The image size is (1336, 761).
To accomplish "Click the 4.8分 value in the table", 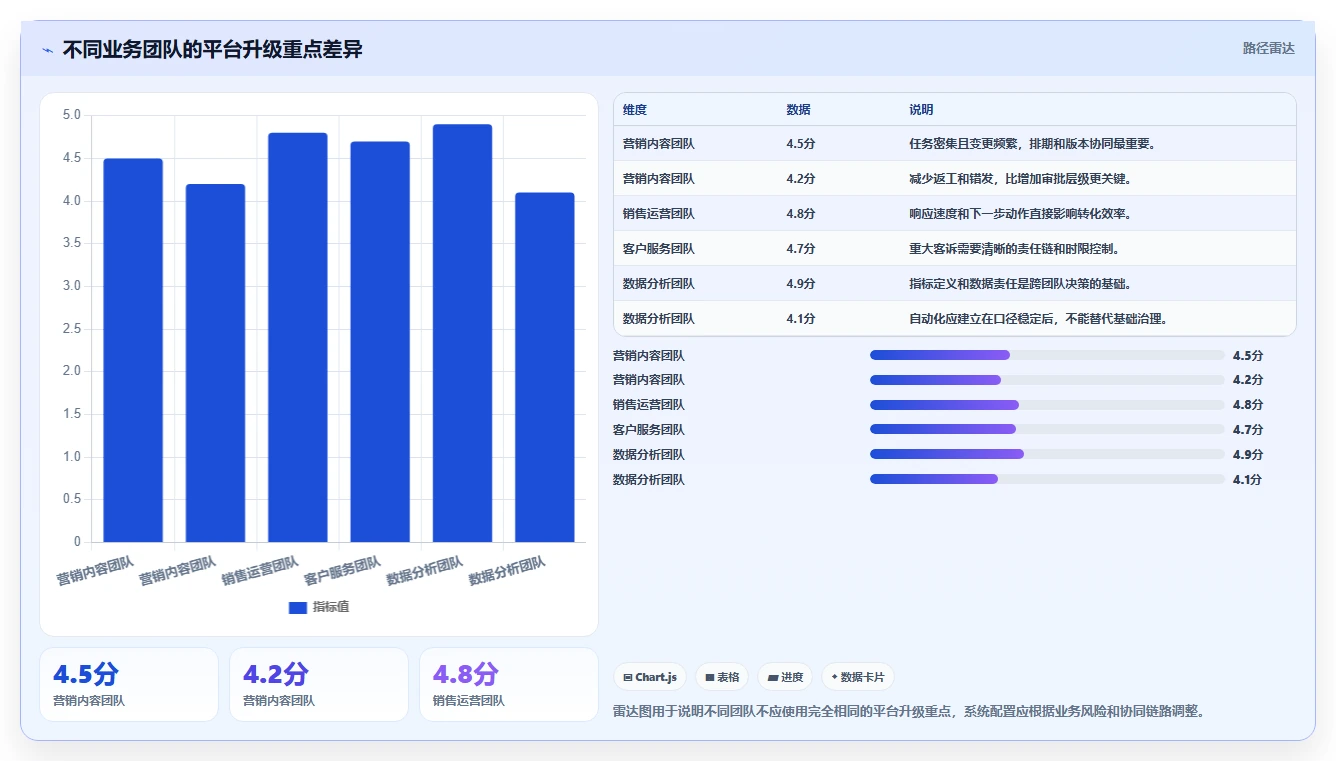I will (x=801, y=214).
